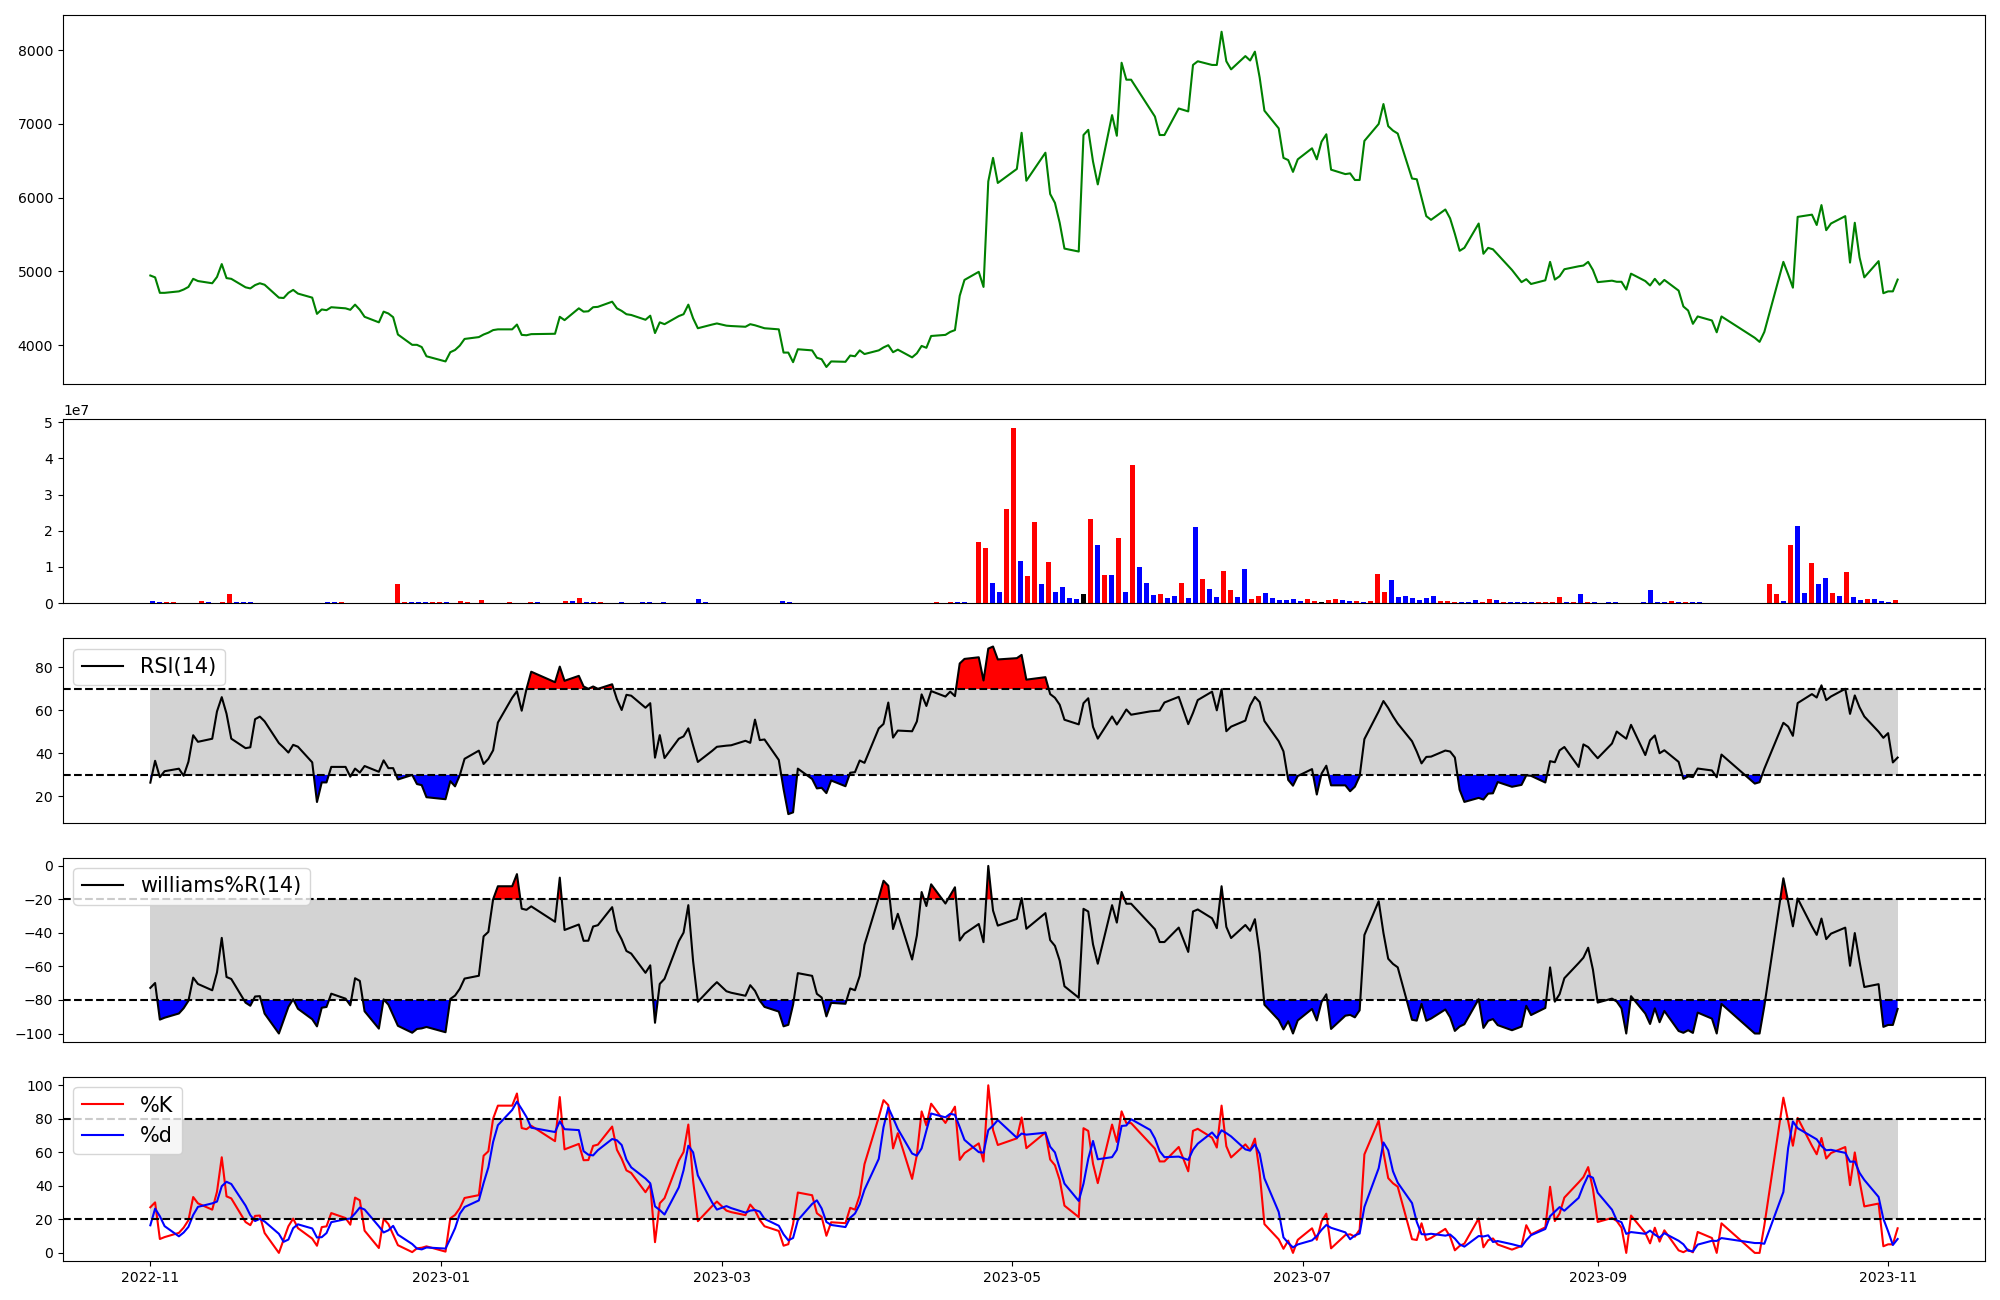Image resolution: width=2000 pixels, height=1300 pixels.
Task: Click the 80 tick on RSI axis
Action: [45, 668]
